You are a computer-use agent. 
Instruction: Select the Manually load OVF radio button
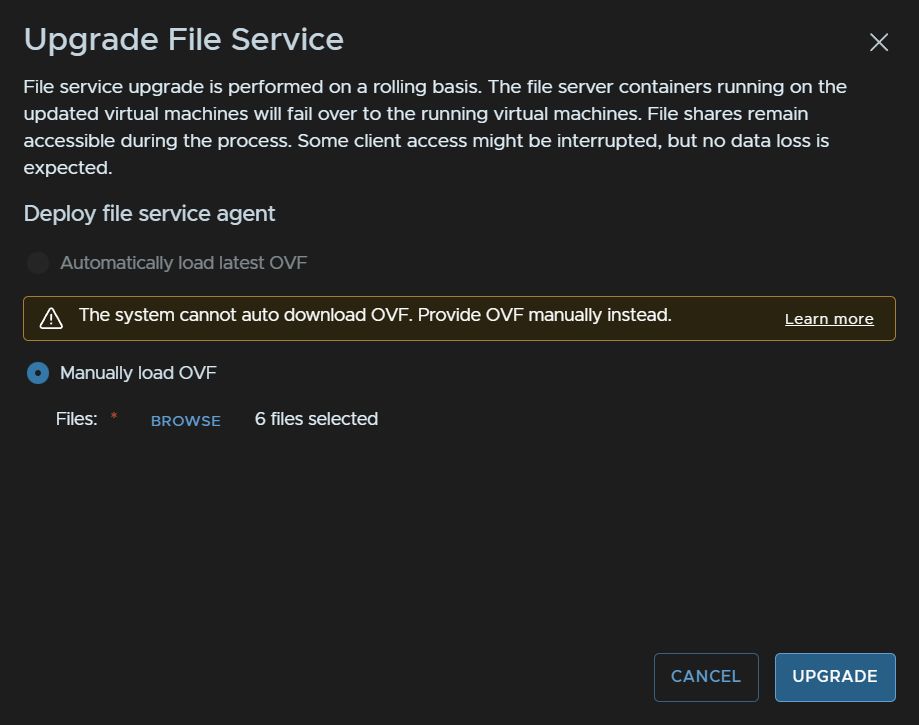click(x=38, y=373)
